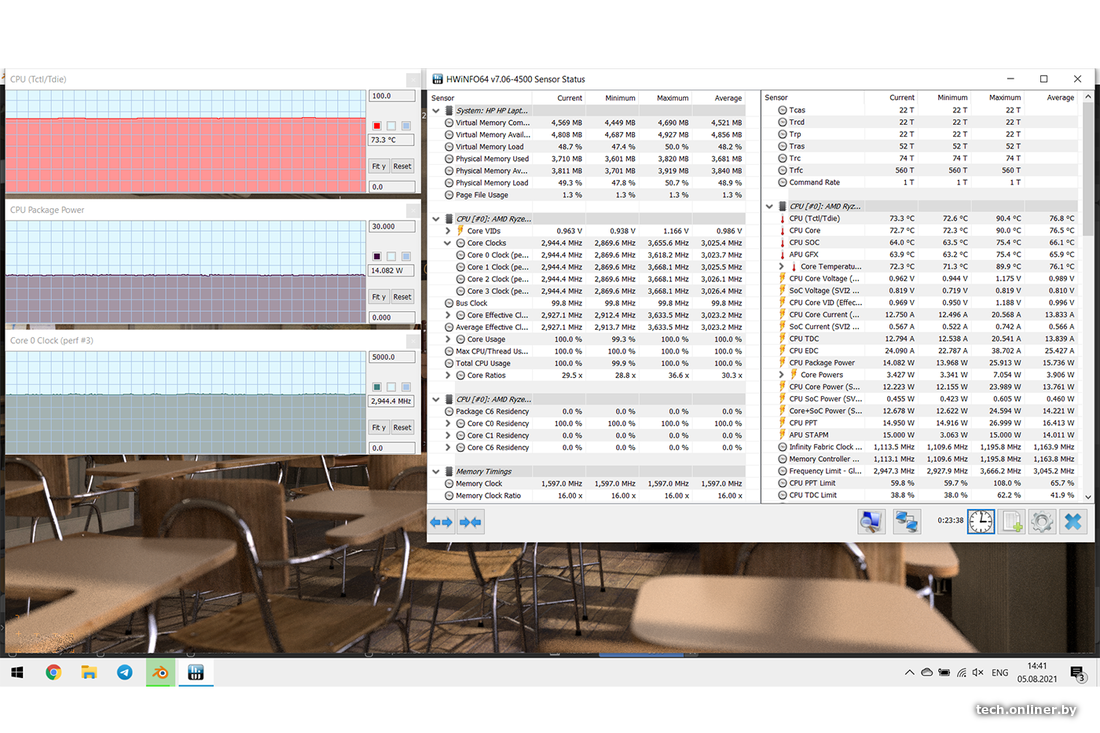The image size is (1100, 733).
Task: Open sensor settings gear icon
Action: pyautogui.click(x=1042, y=521)
